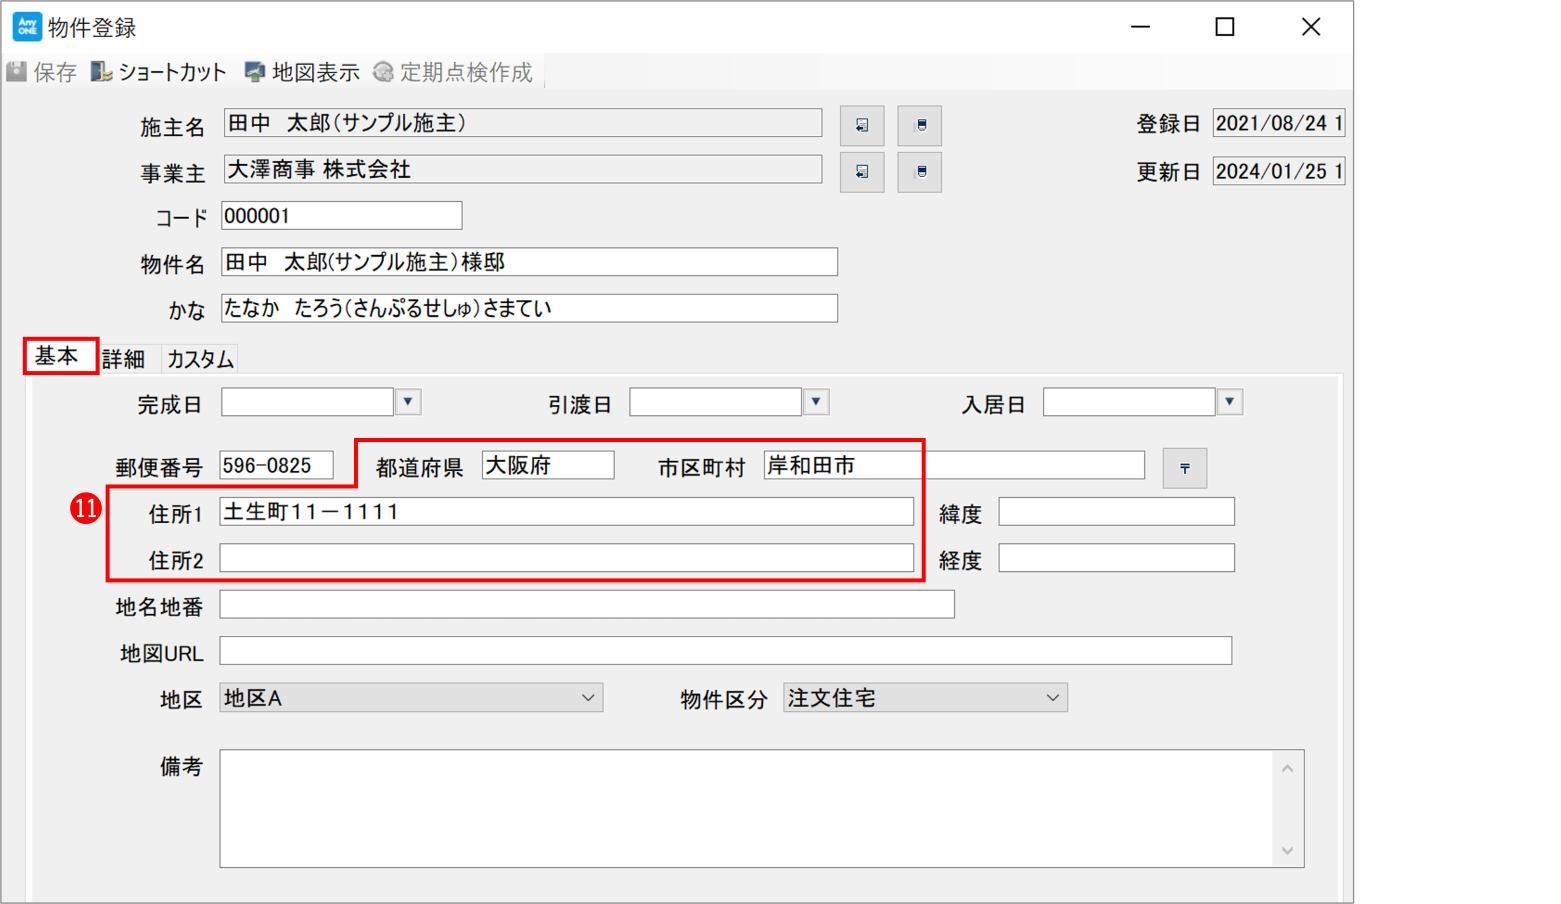Open the 入居日 date picker arrow
Image resolution: width=1561 pixels, height=904 pixels.
(x=1229, y=402)
